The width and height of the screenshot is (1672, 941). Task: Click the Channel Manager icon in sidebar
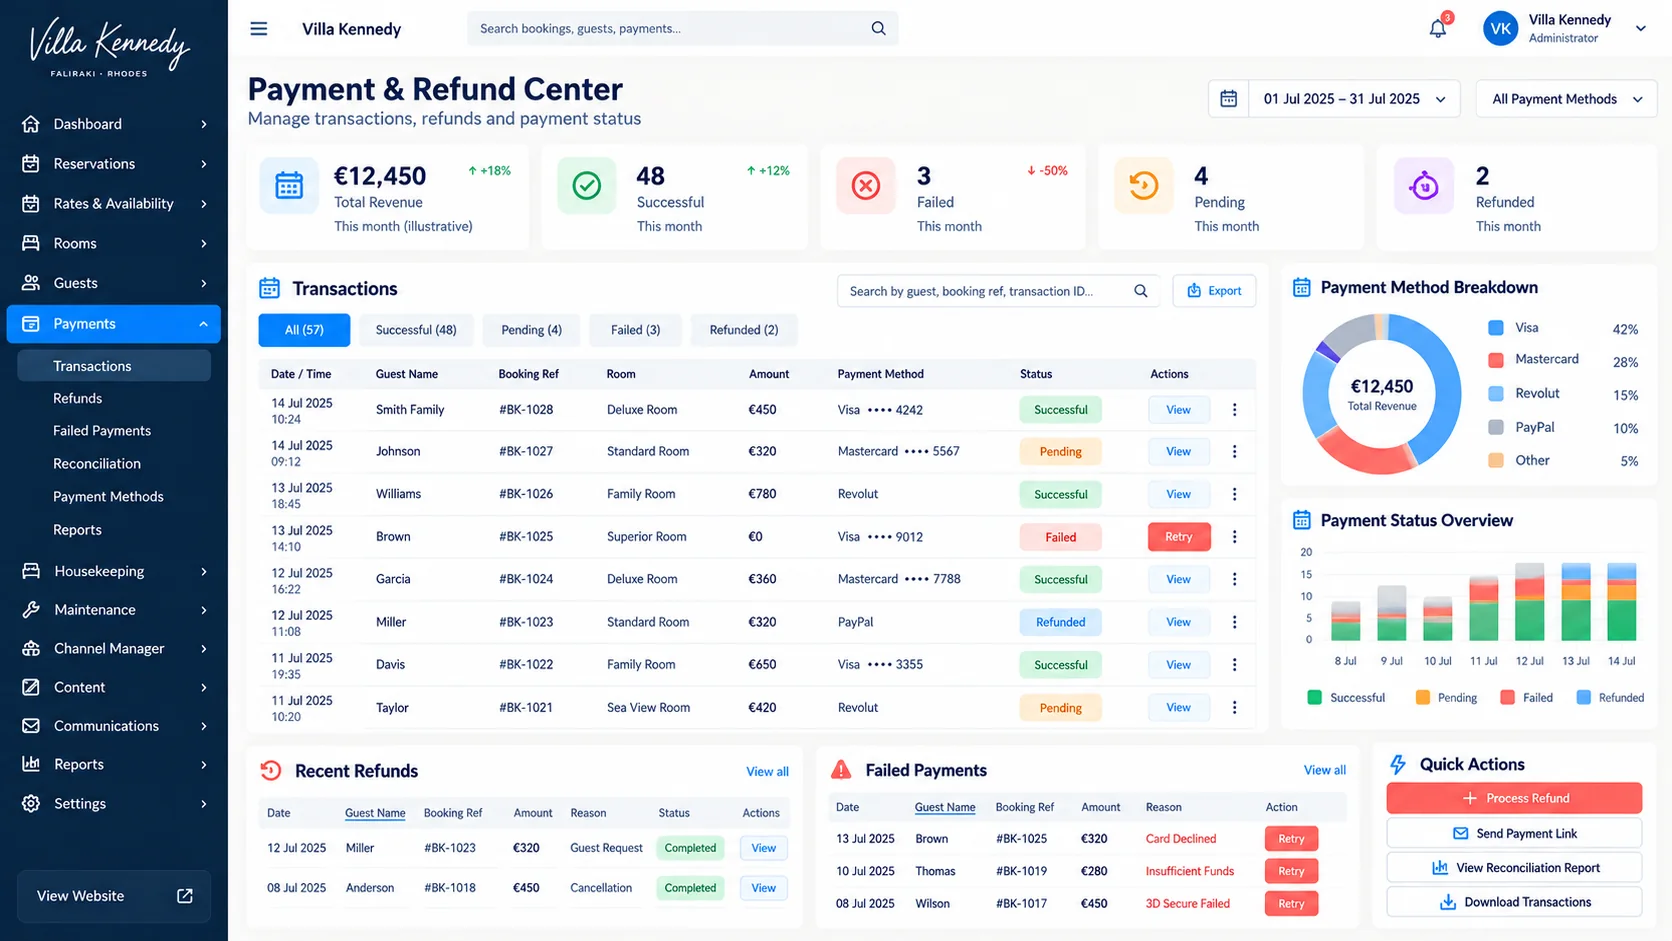31,648
